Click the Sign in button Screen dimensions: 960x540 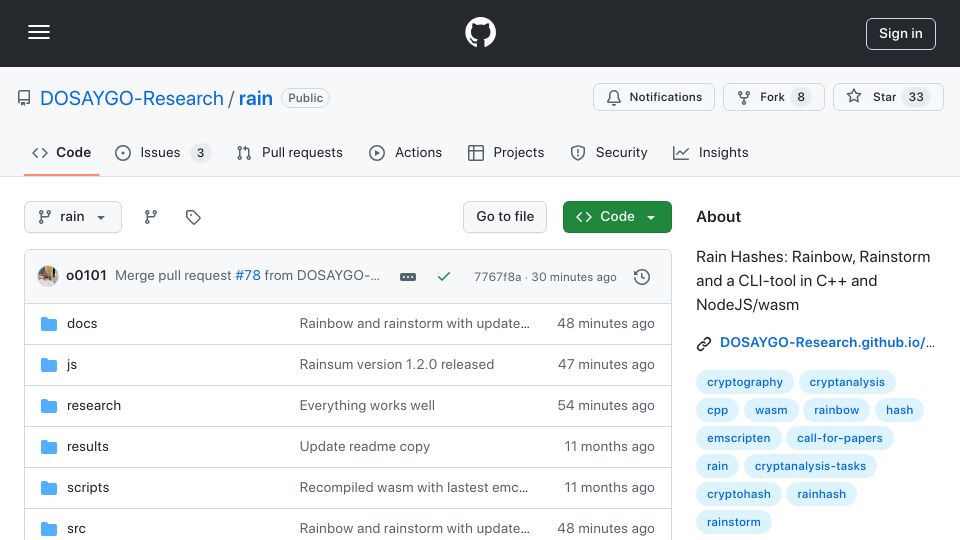[901, 34]
